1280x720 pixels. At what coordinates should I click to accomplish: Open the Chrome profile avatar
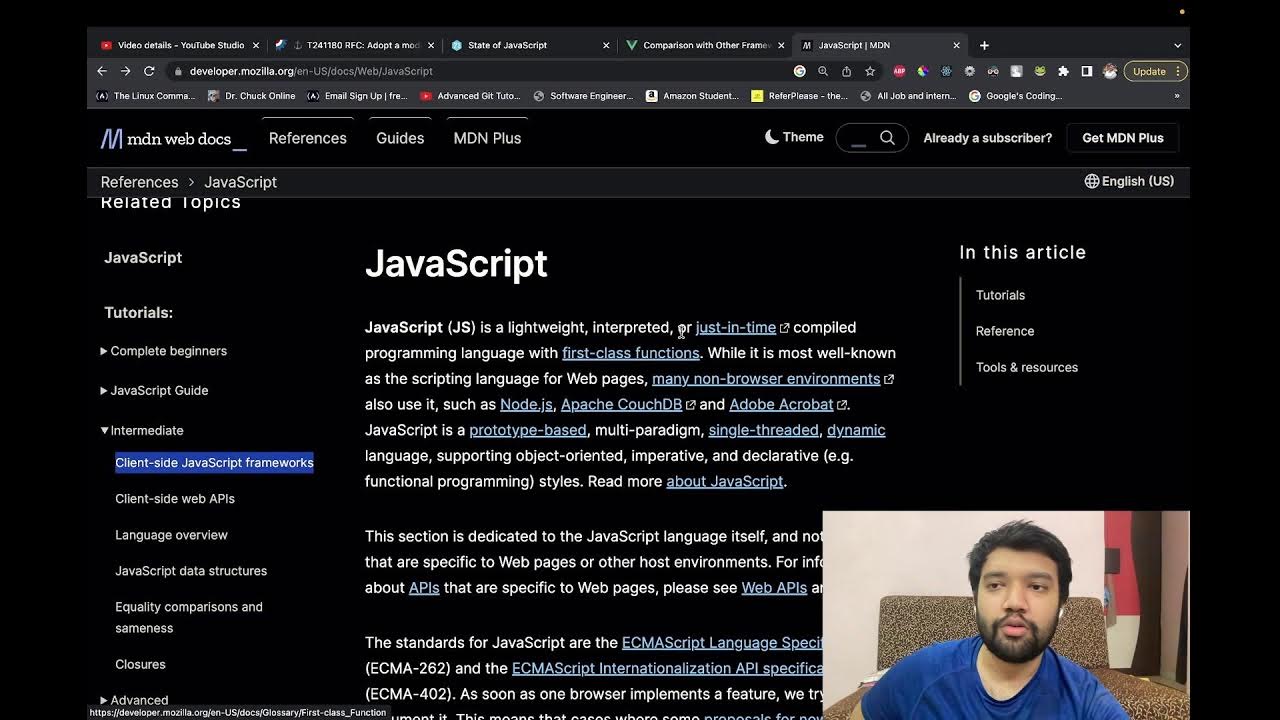pos(1110,71)
